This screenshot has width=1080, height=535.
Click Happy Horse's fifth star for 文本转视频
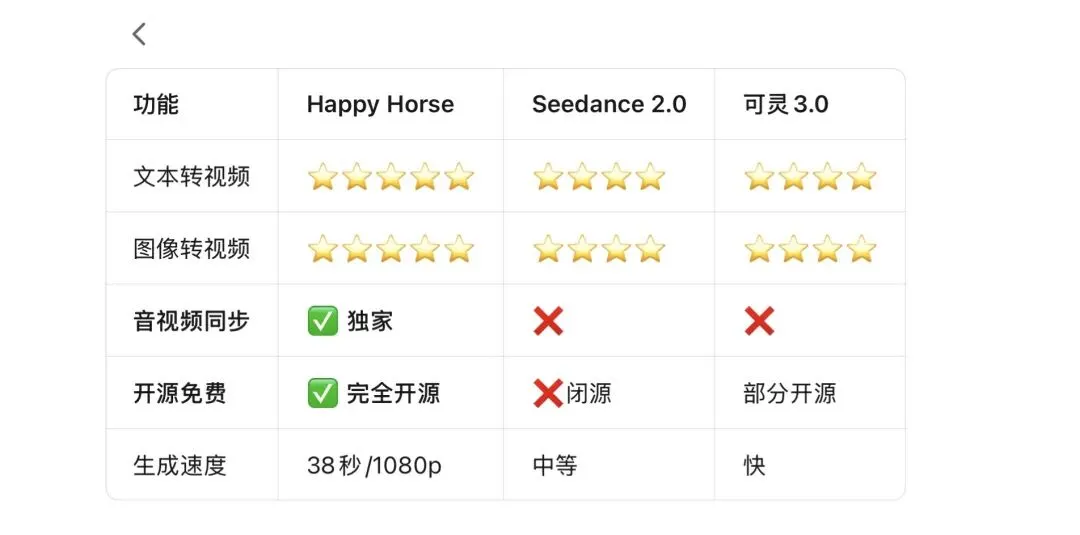[459, 177]
